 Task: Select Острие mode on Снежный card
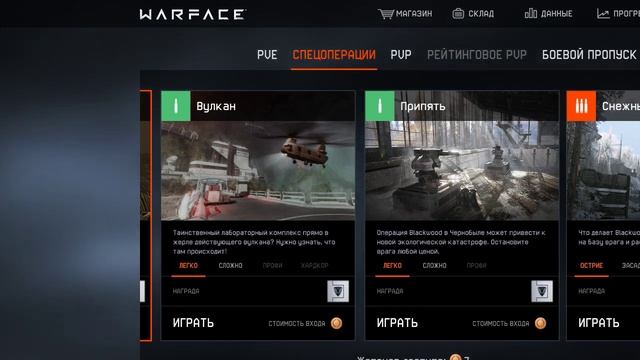[x=591, y=266]
